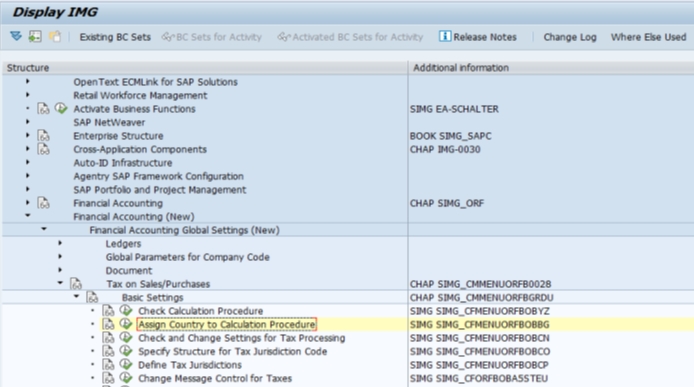Viewport: 694px width, 387px height.
Task: Open documentation icon for Assign Country to Calculation Procedure
Action: pos(108,324)
